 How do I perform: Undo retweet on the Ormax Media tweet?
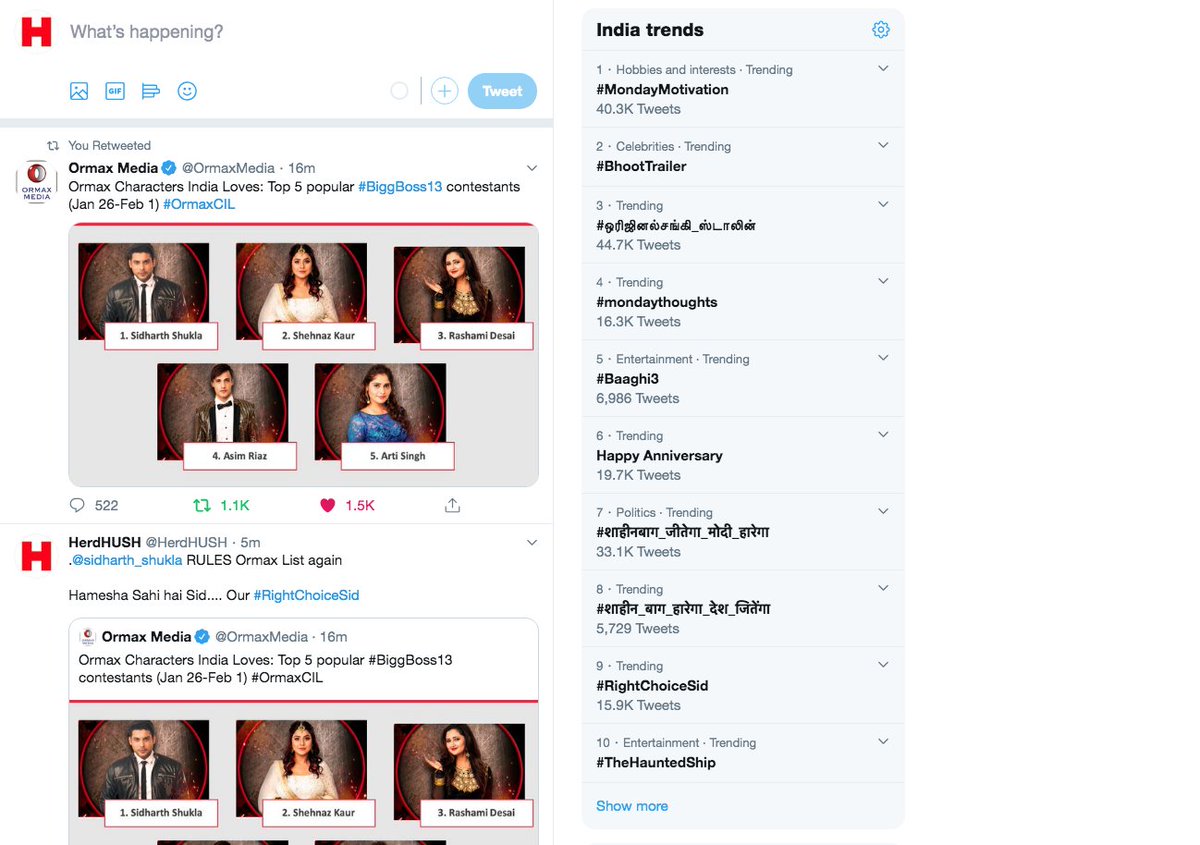(x=201, y=505)
